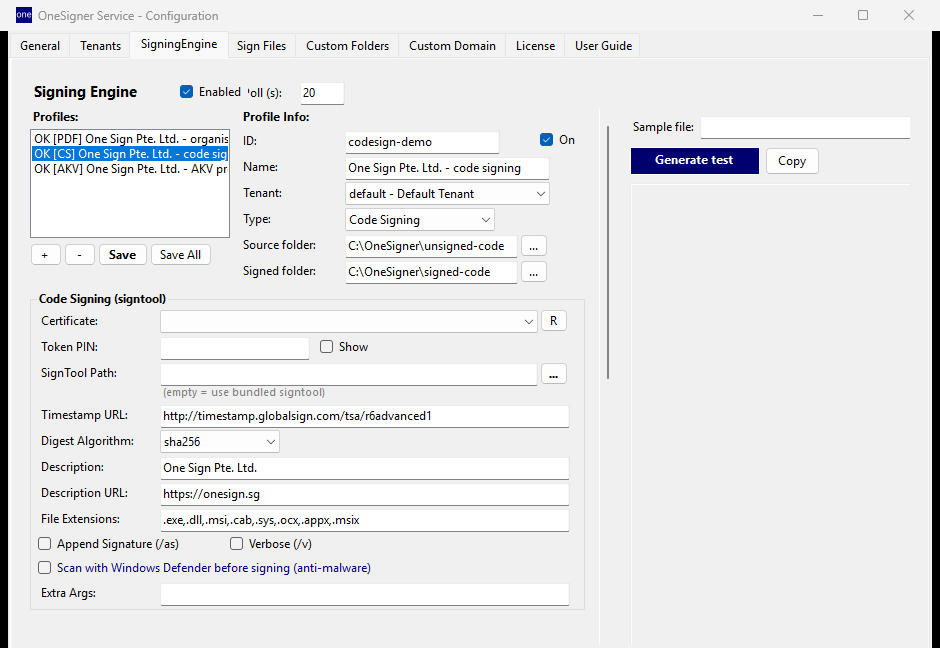Close the OneSigner Configuration window
The image size is (940, 648).
click(x=909, y=15)
